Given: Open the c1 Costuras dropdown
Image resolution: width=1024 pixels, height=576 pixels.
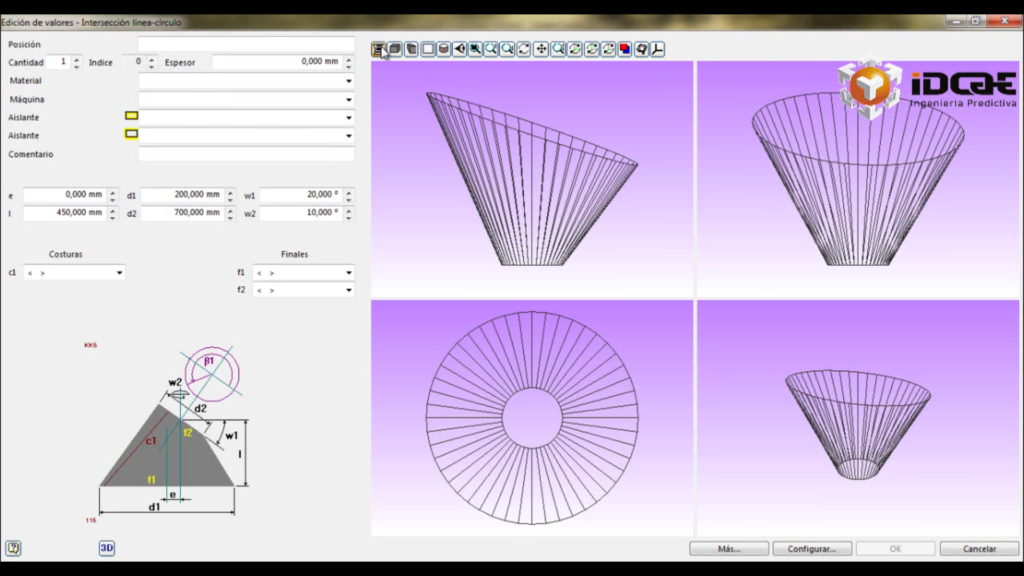Looking at the screenshot, I should click(75, 272).
